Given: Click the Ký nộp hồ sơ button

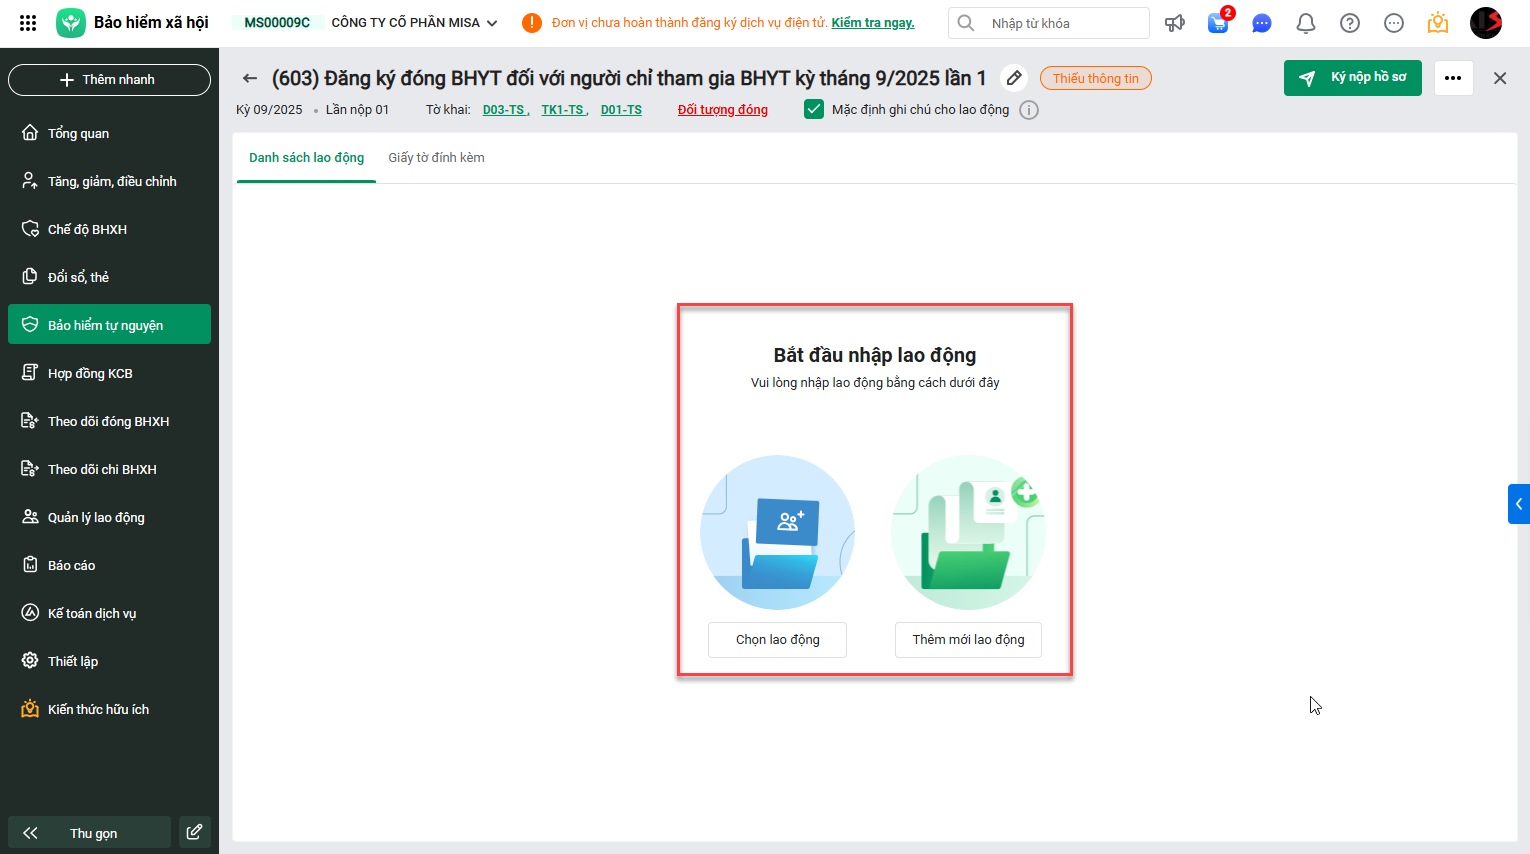Looking at the screenshot, I should pos(1352,78).
